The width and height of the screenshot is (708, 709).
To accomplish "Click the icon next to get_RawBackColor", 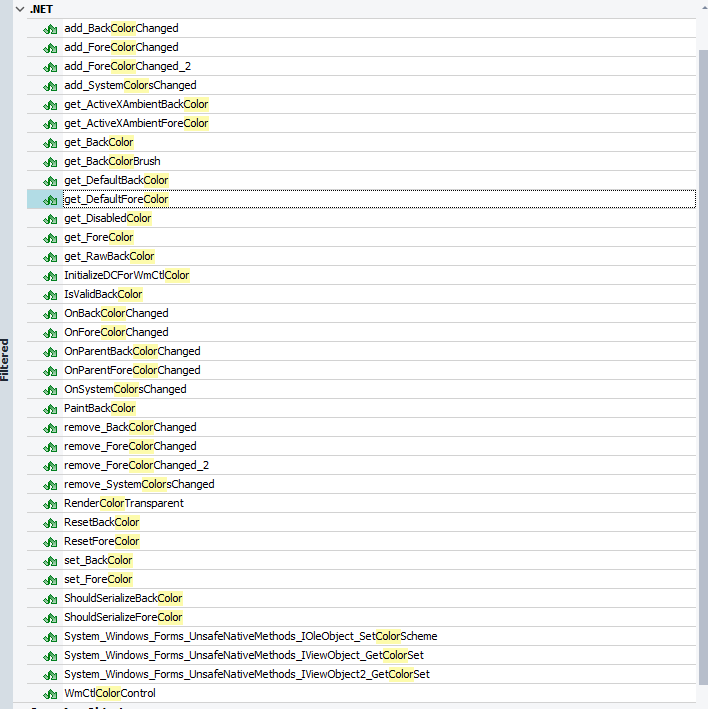I will pyautogui.click(x=50, y=256).
